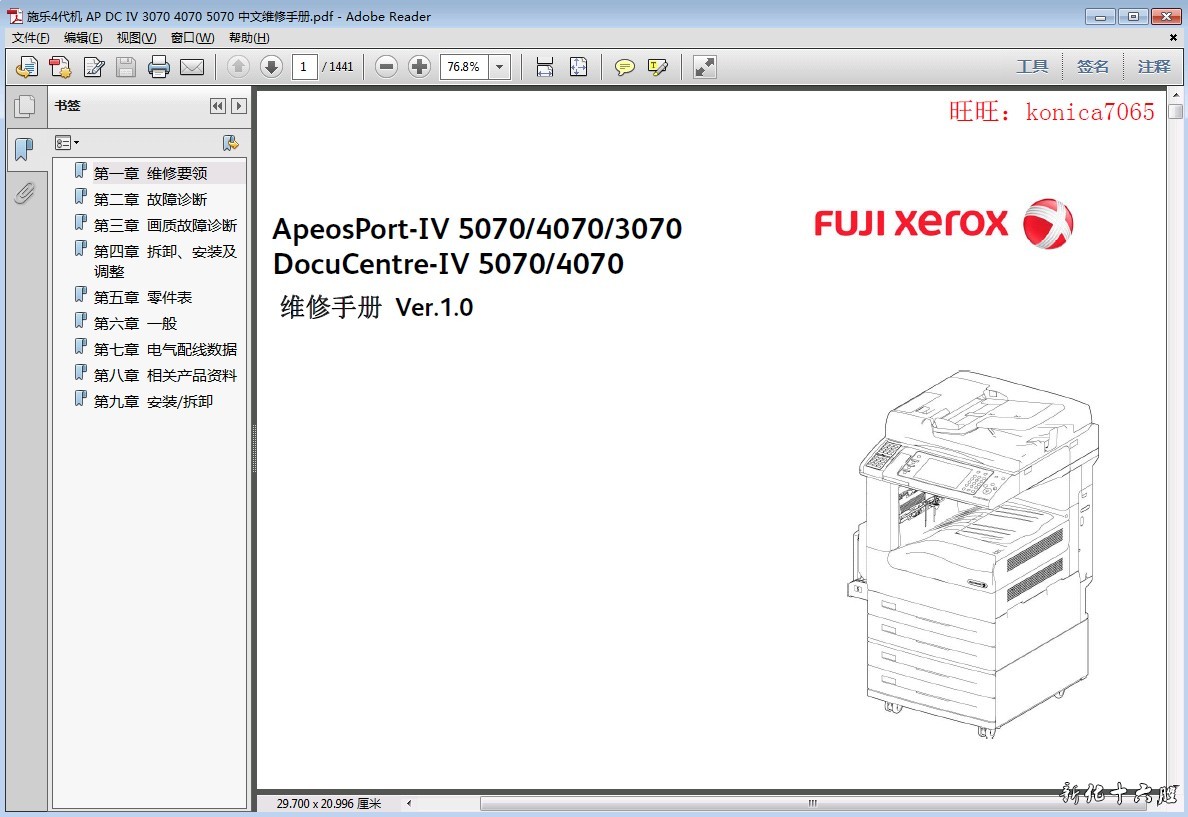The image size is (1188, 817).
Task: Open the zoom percentage dropdown
Action: (500, 67)
